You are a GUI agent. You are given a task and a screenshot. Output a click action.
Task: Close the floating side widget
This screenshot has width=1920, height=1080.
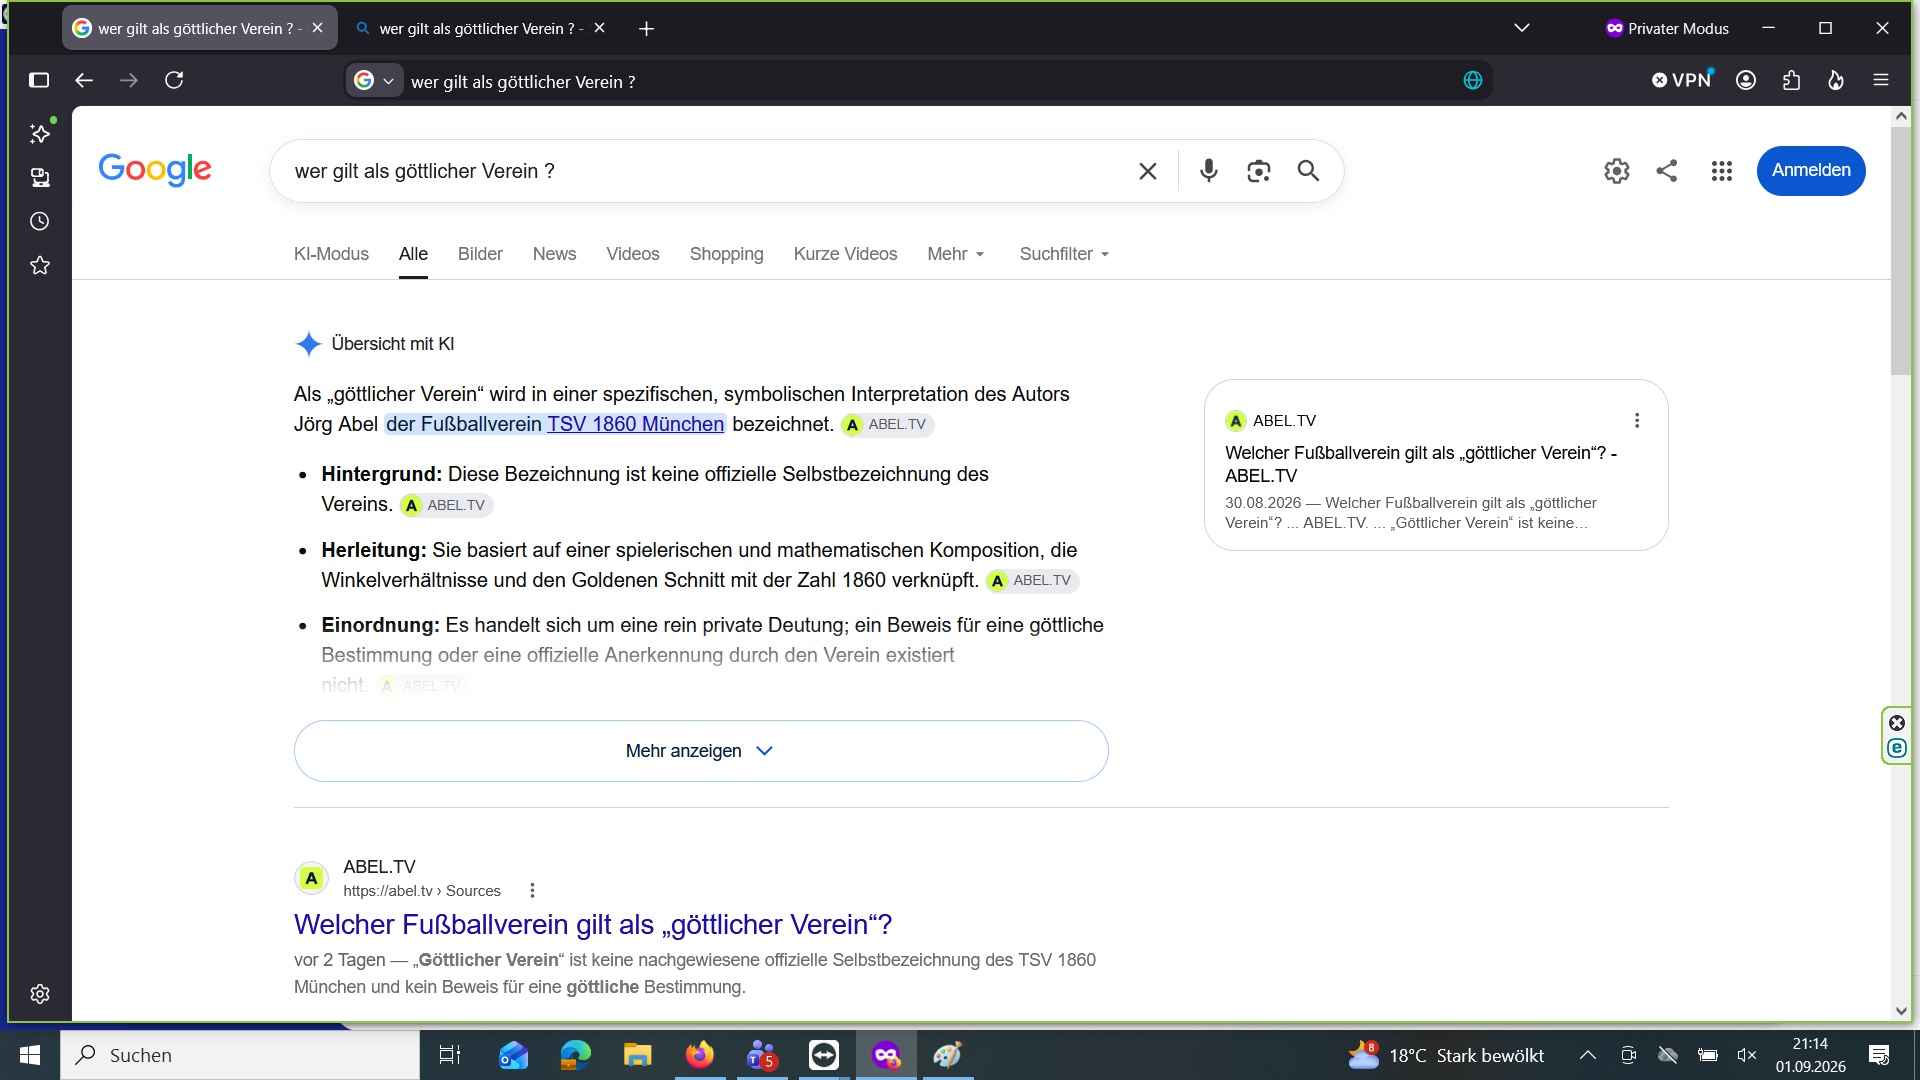point(1897,723)
